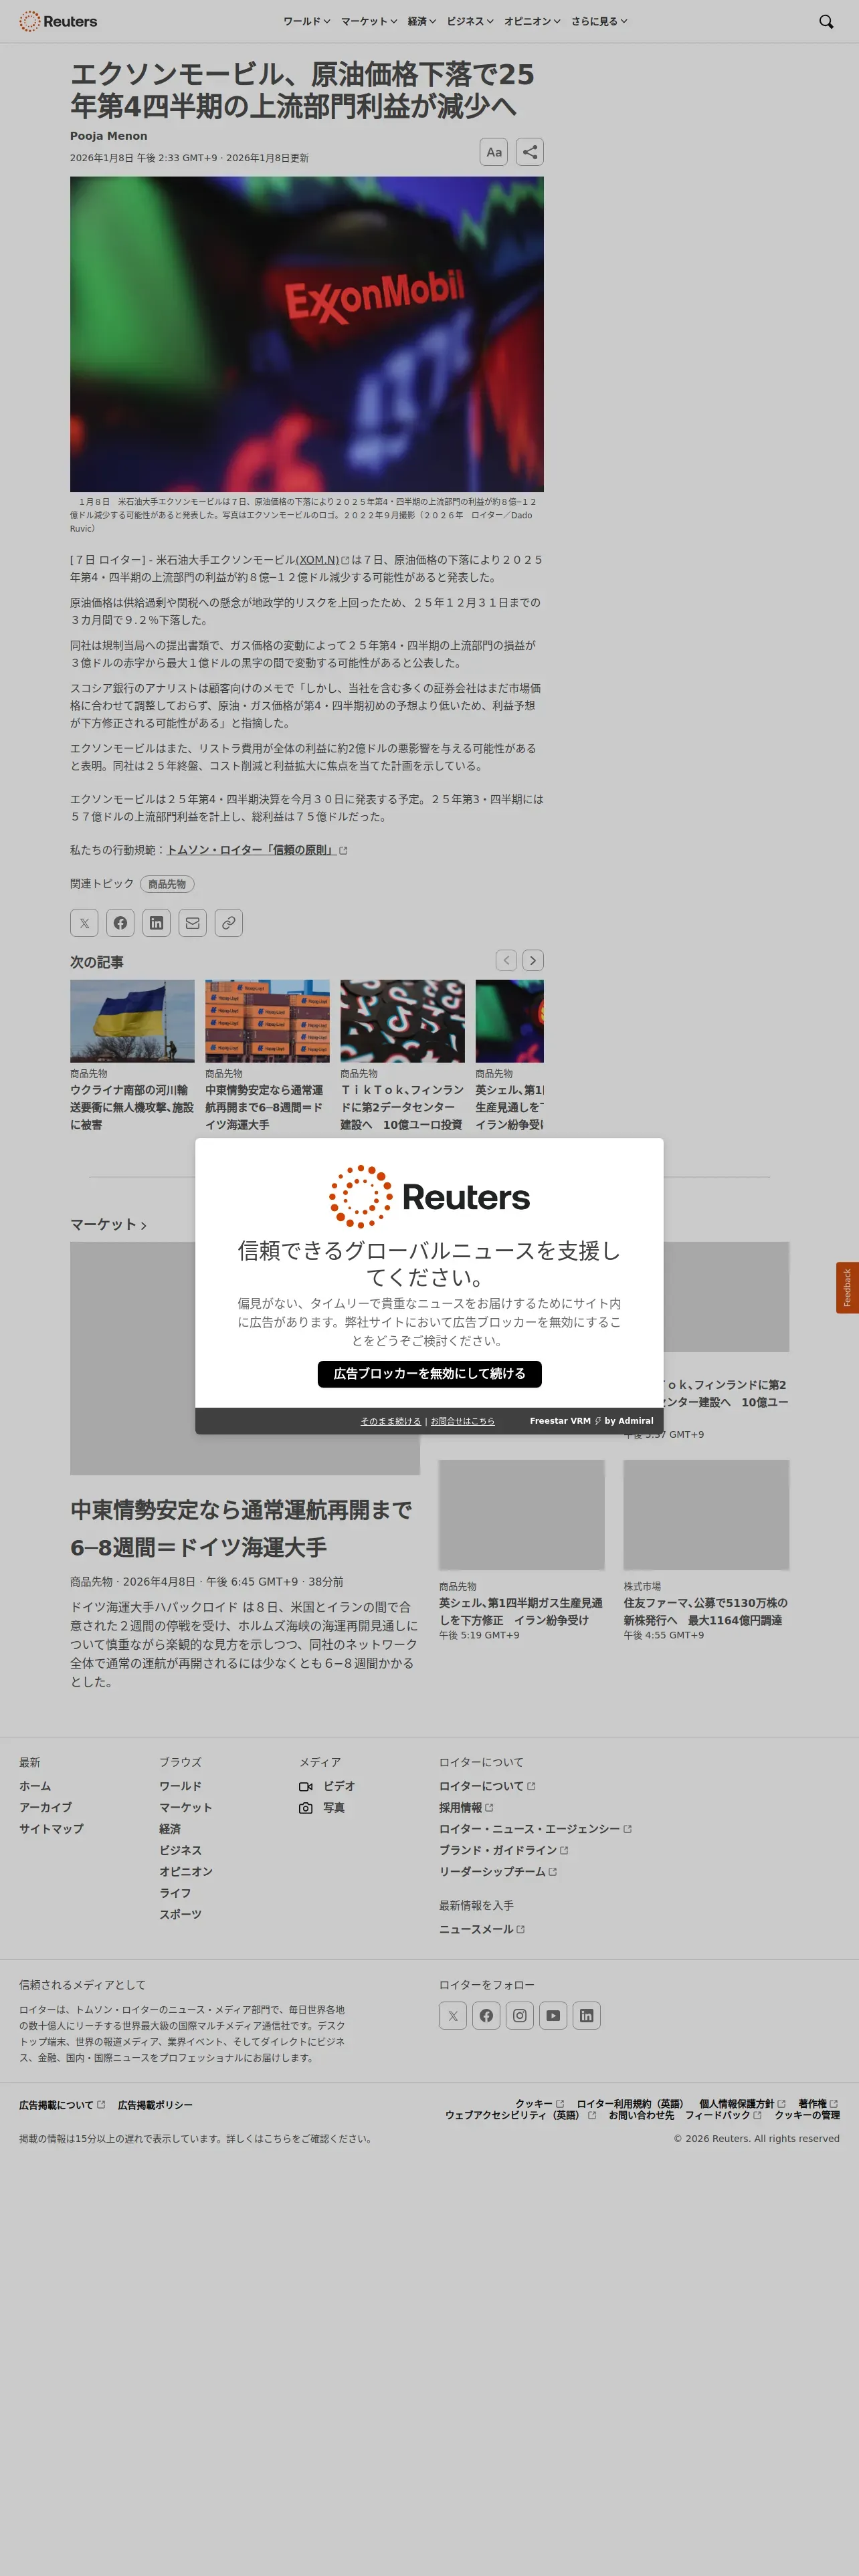859x2576 pixels.
Task: Open the TikTok data center article thumbnail
Action: point(402,1021)
